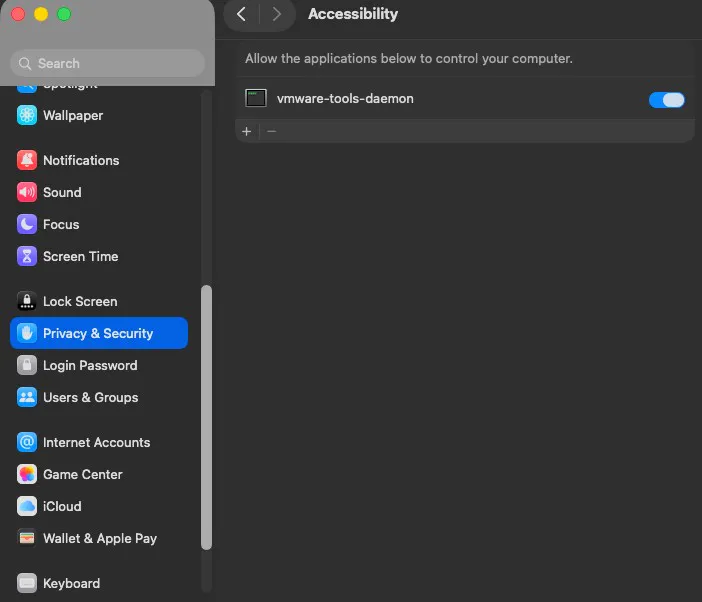
Task: Click the Wallpaper icon in sidebar
Action: tap(27, 115)
